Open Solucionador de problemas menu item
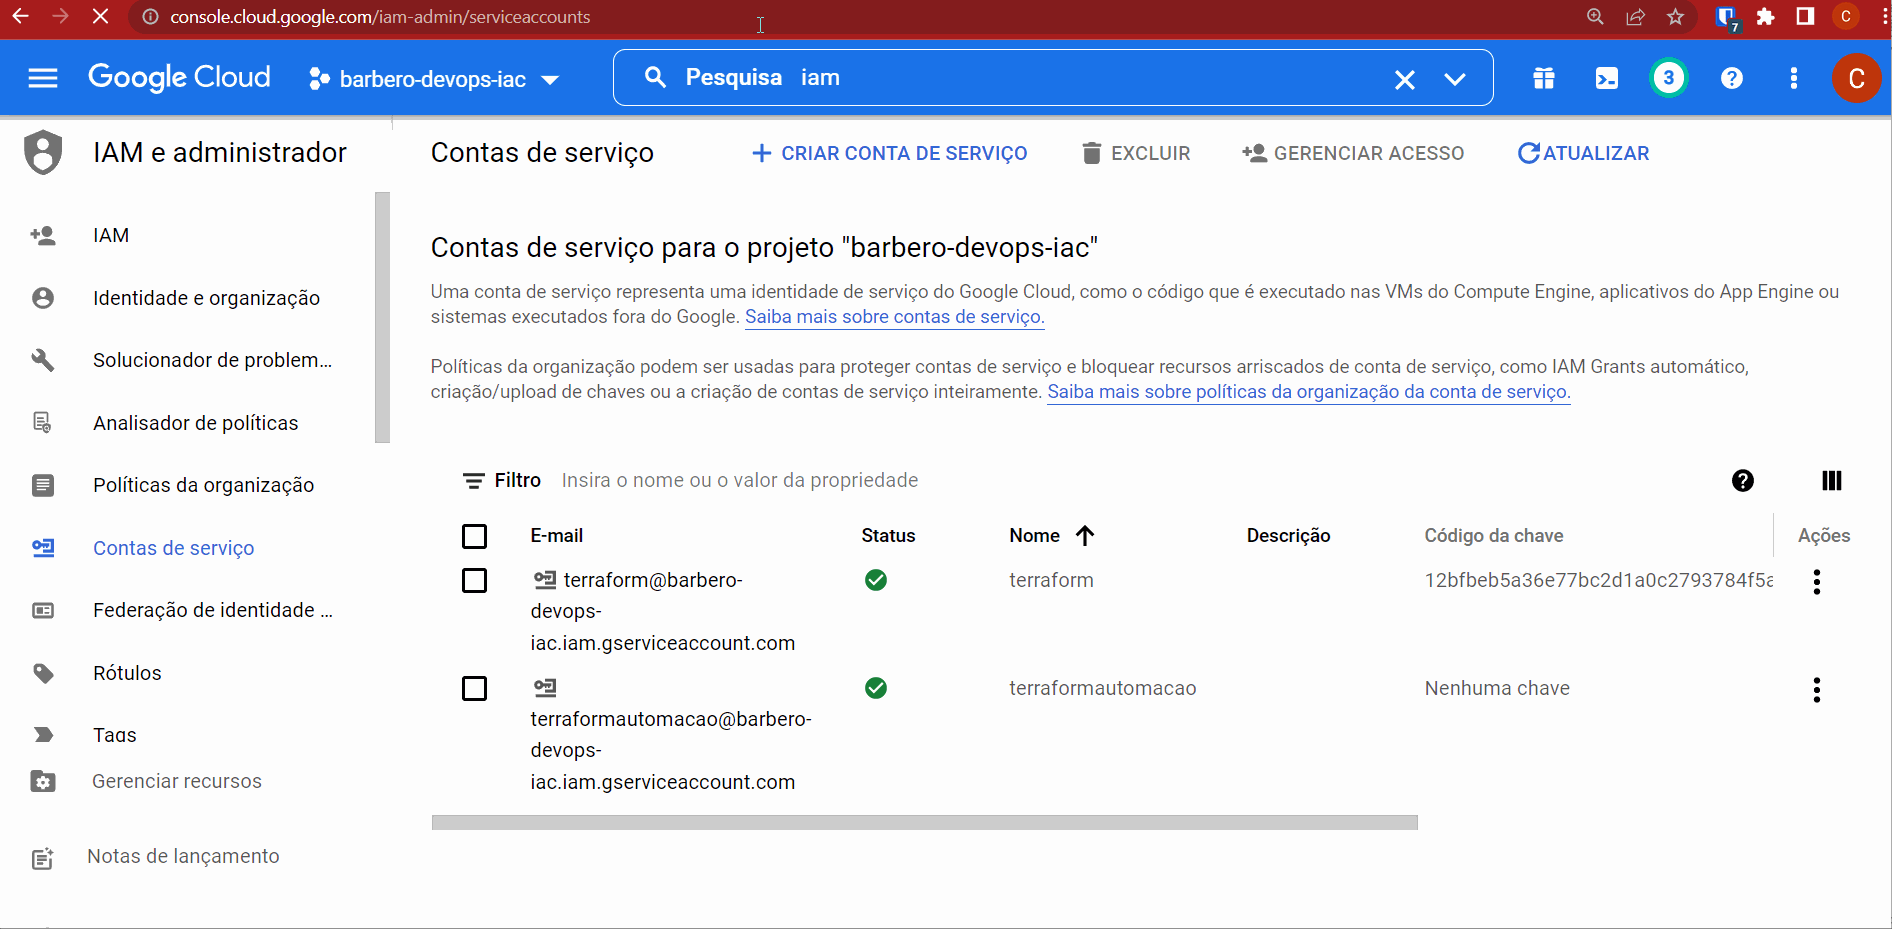The width and height of the screenshot is (1892, 929). click(212, 360)
